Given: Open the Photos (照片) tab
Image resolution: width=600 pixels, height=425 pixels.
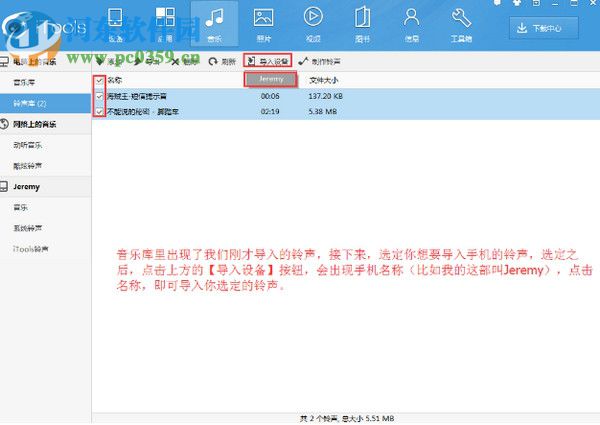Looking at the screenshot, I should pyautogui.click(x=264, y=25).
